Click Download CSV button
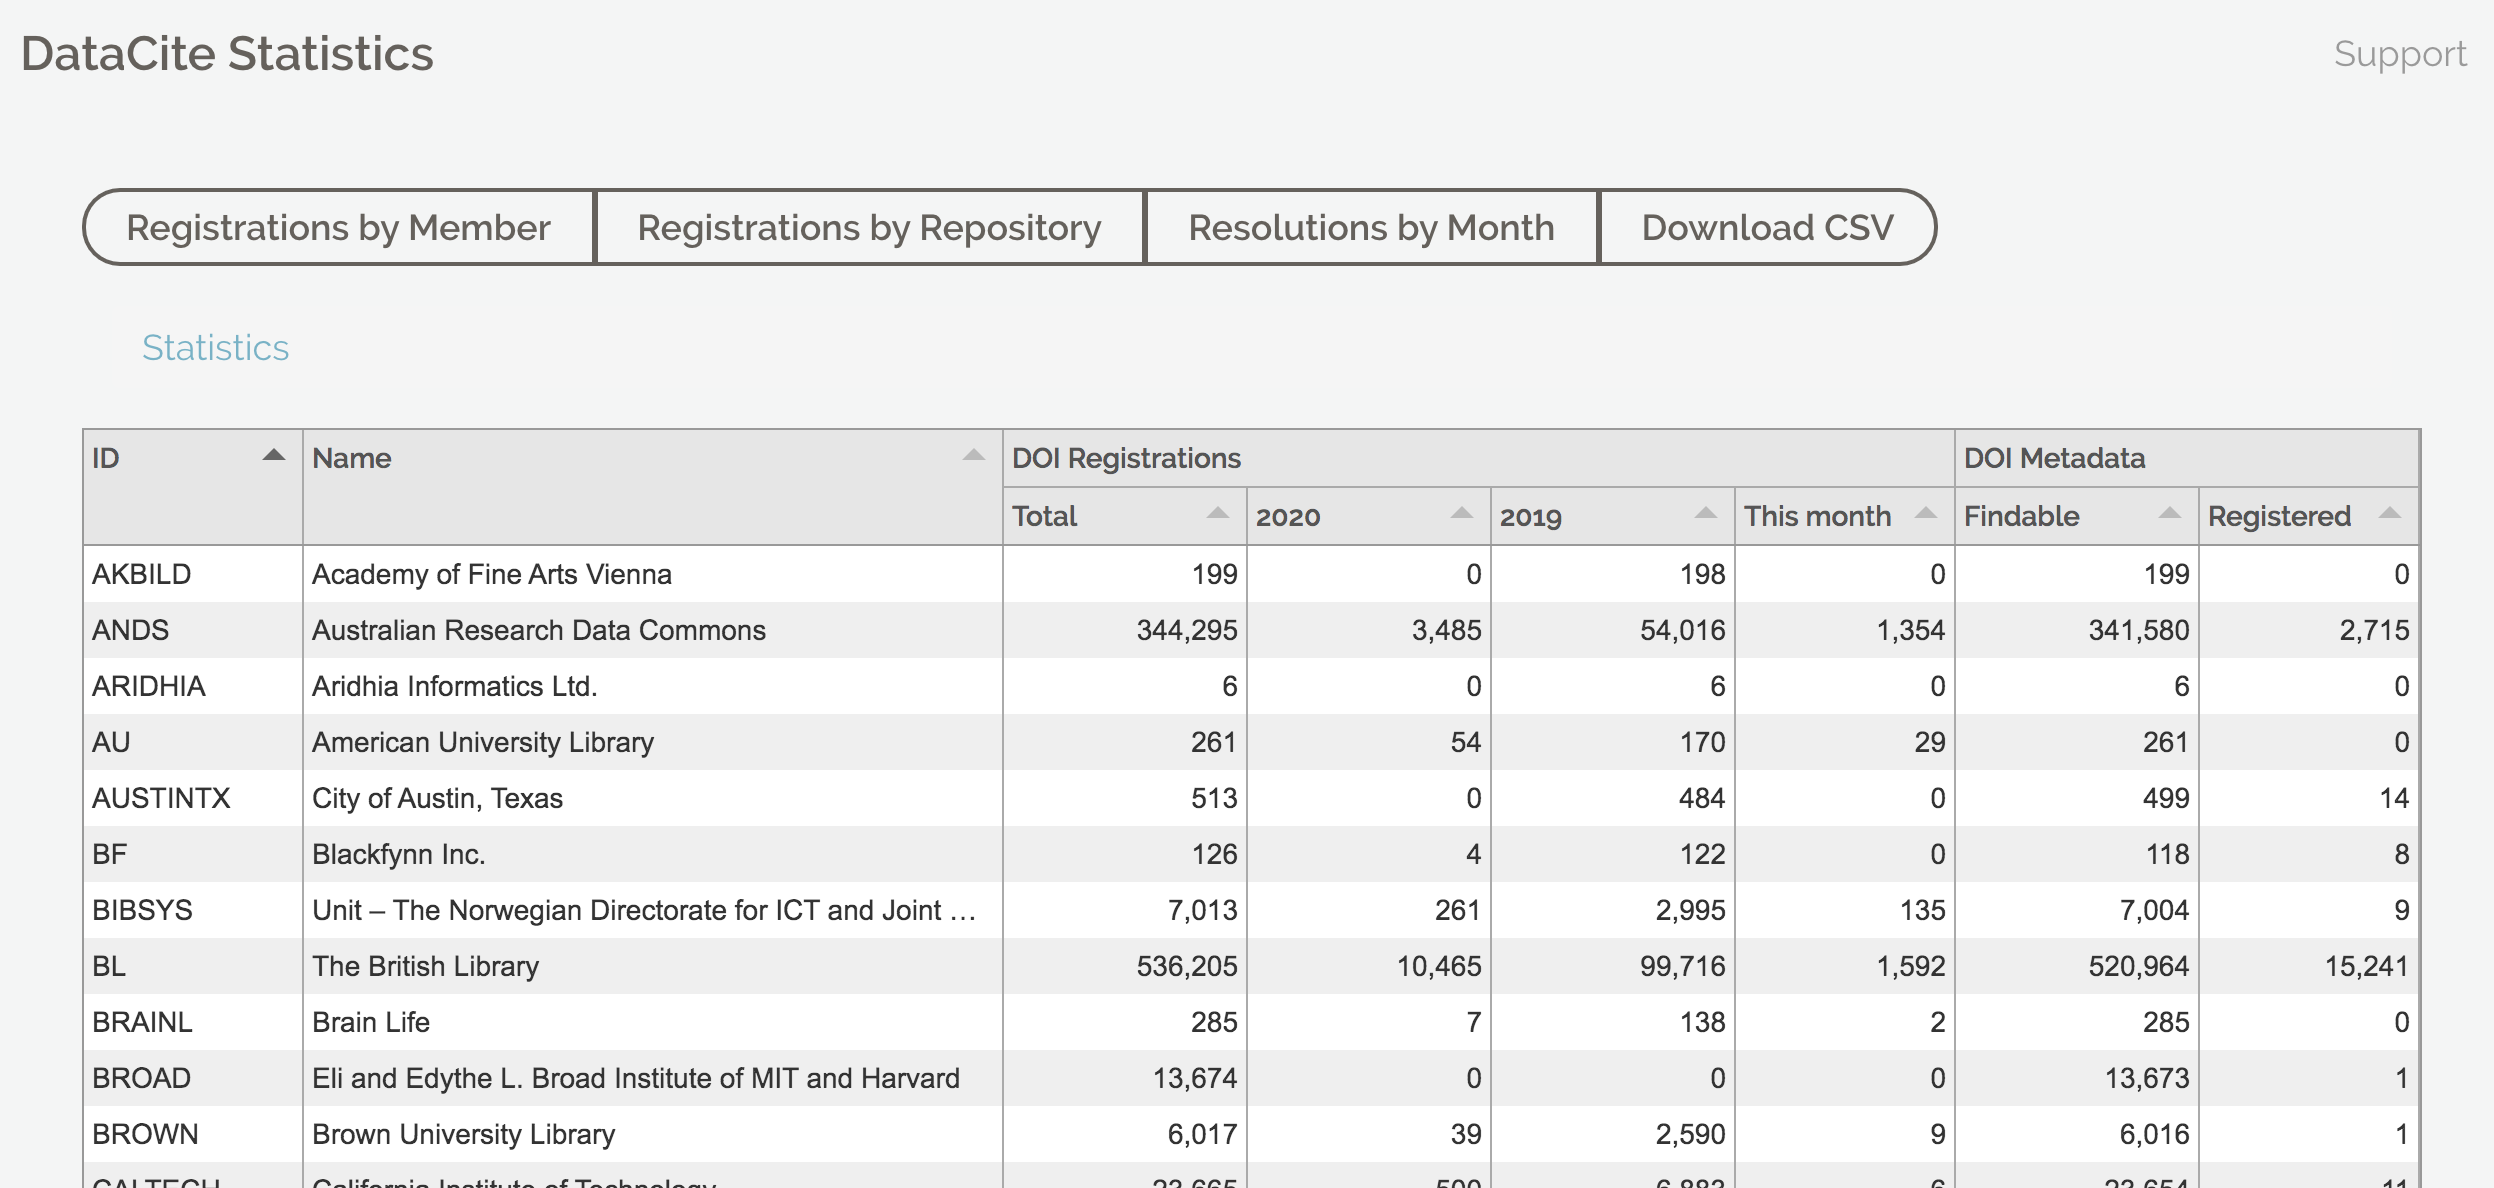Image resolution: width=2494 pixels, height=1188 pixels. (x=1768, y=228)
